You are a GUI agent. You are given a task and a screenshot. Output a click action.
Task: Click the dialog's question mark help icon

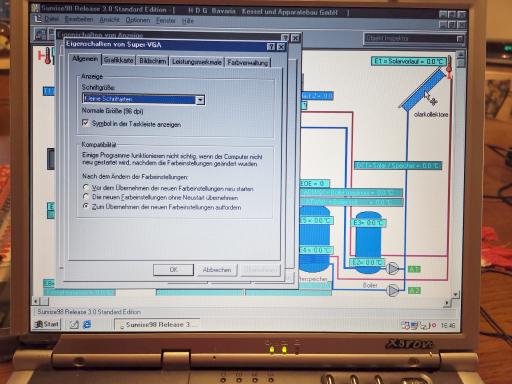click(x=272, y=47)
